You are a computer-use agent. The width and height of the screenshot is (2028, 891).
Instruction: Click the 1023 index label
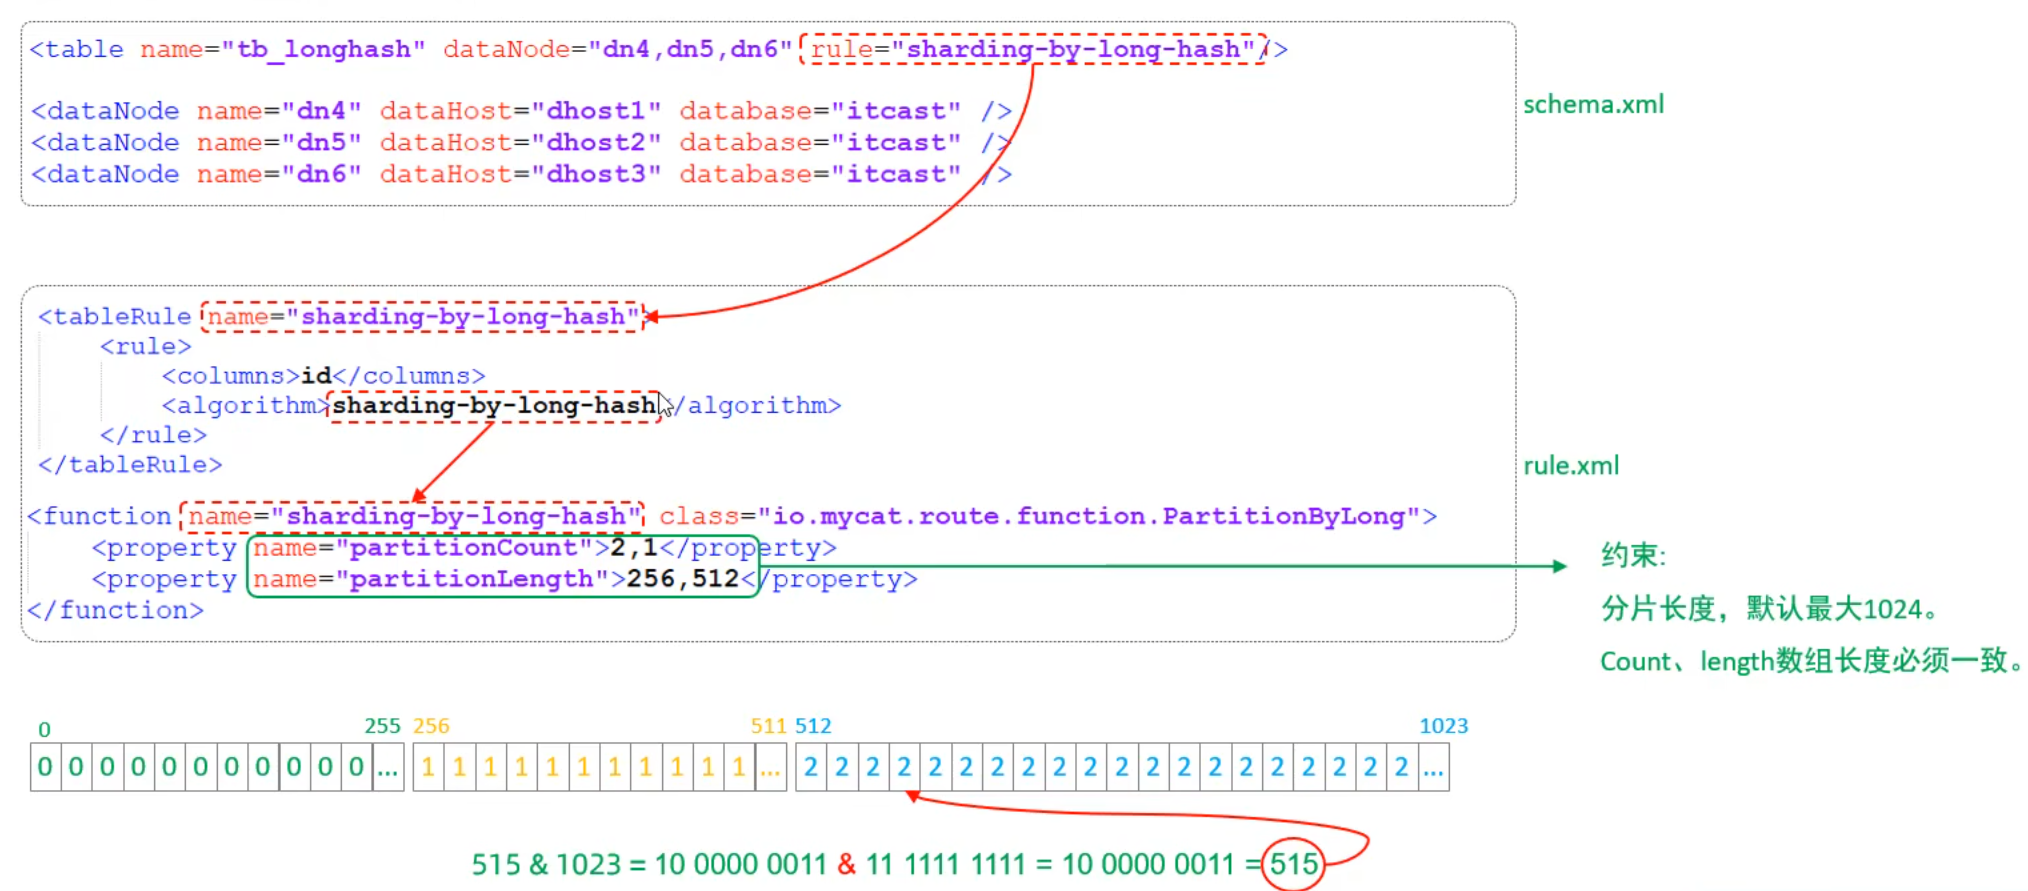pyautogui.click(x=1443, y=726)
